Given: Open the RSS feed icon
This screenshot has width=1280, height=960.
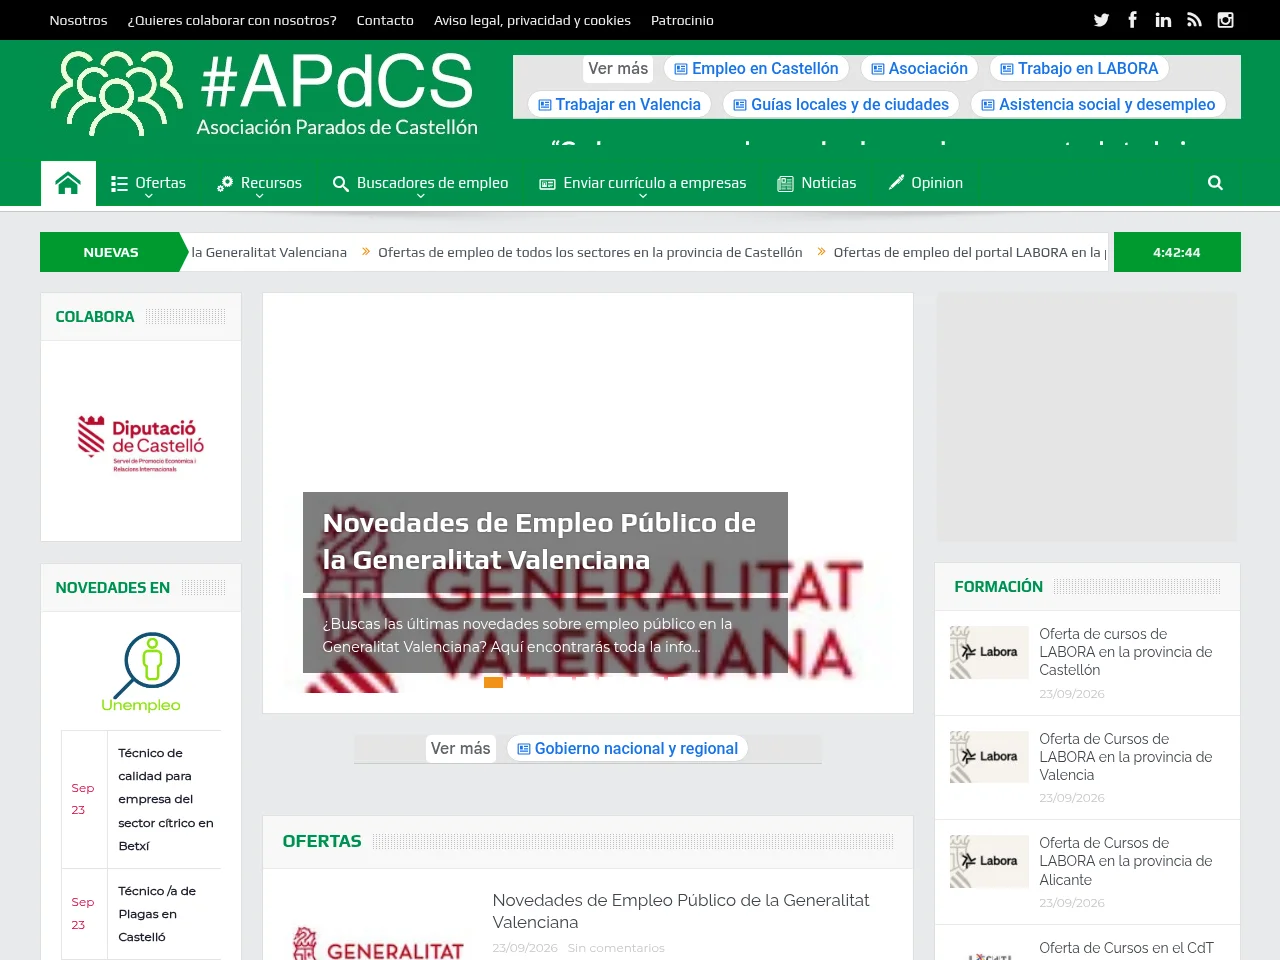Looking at the screenshot, I should (1194, 20).
